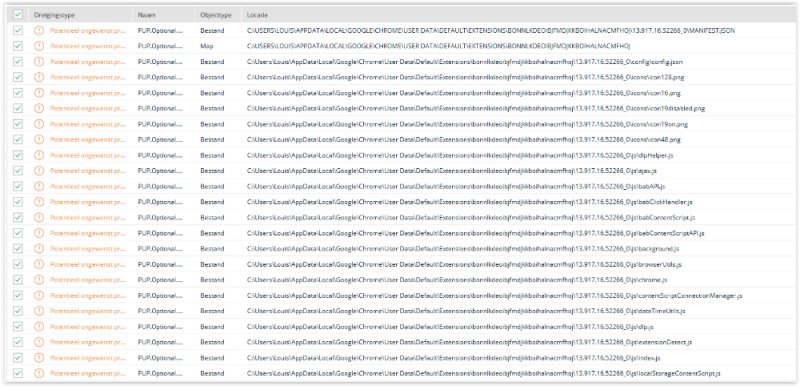Click the 'Bestand' cell on the background.js row
Screen dimensions: 800x386
pos(212,249)
